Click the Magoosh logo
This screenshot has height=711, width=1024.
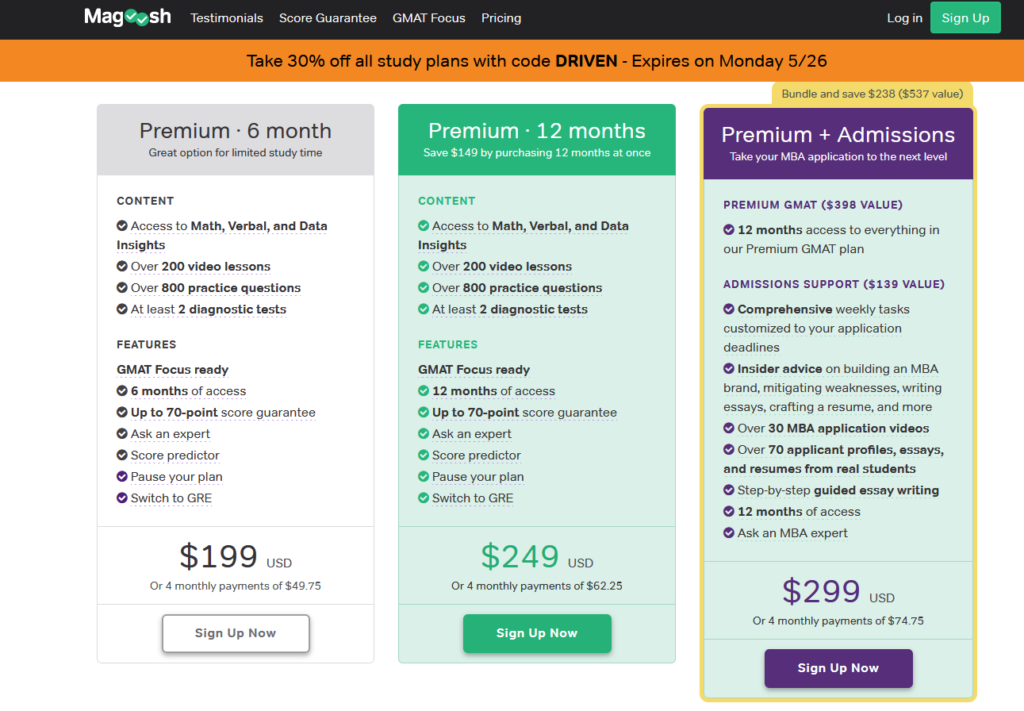tap(127, 17)
